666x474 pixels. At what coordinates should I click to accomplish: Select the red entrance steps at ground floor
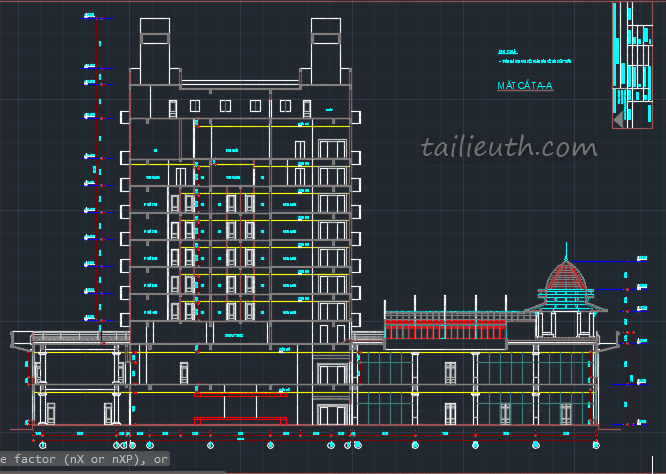[240, 420]
